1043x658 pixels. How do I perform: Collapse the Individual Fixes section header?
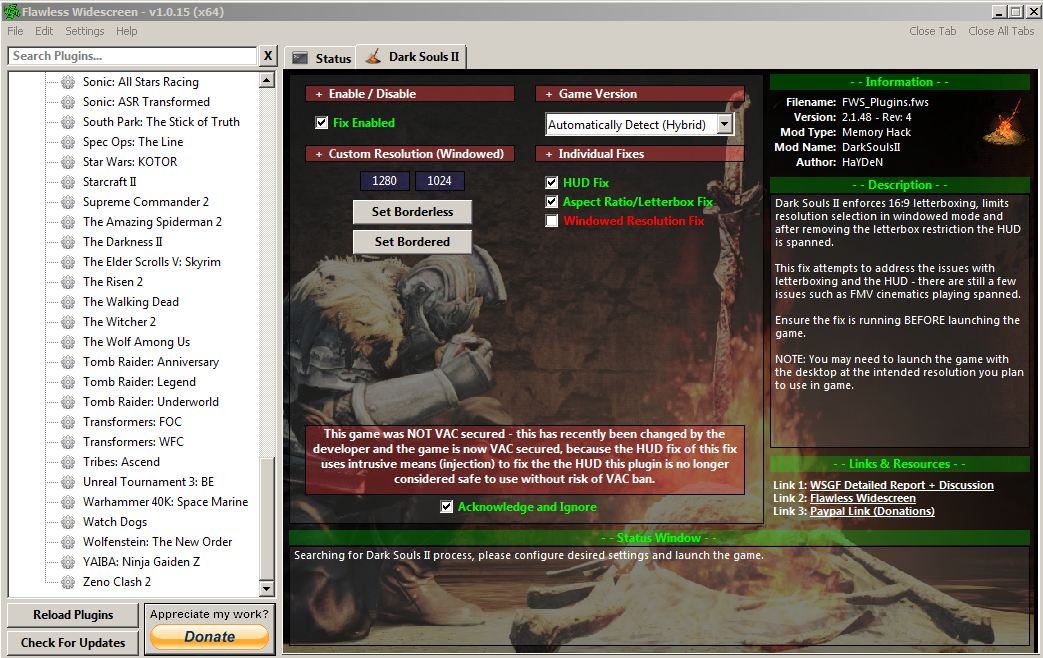pyautogui.click(x=640, y=154)
